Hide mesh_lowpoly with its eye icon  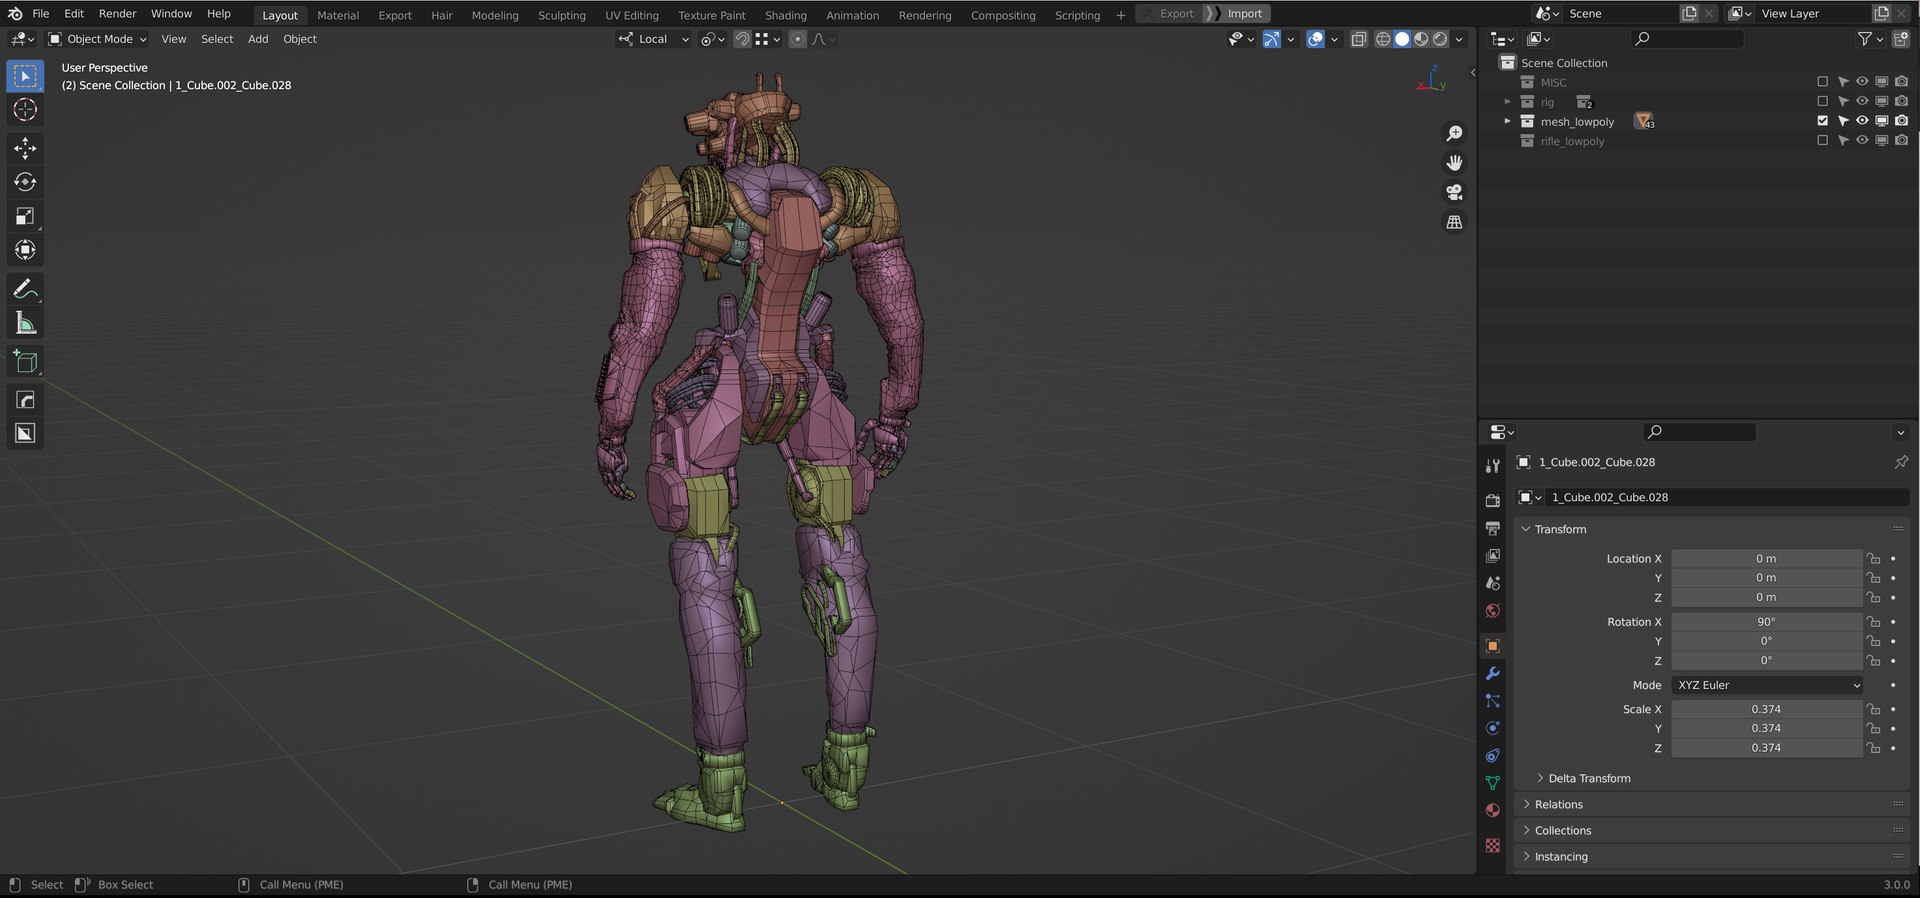[1862, 121]
